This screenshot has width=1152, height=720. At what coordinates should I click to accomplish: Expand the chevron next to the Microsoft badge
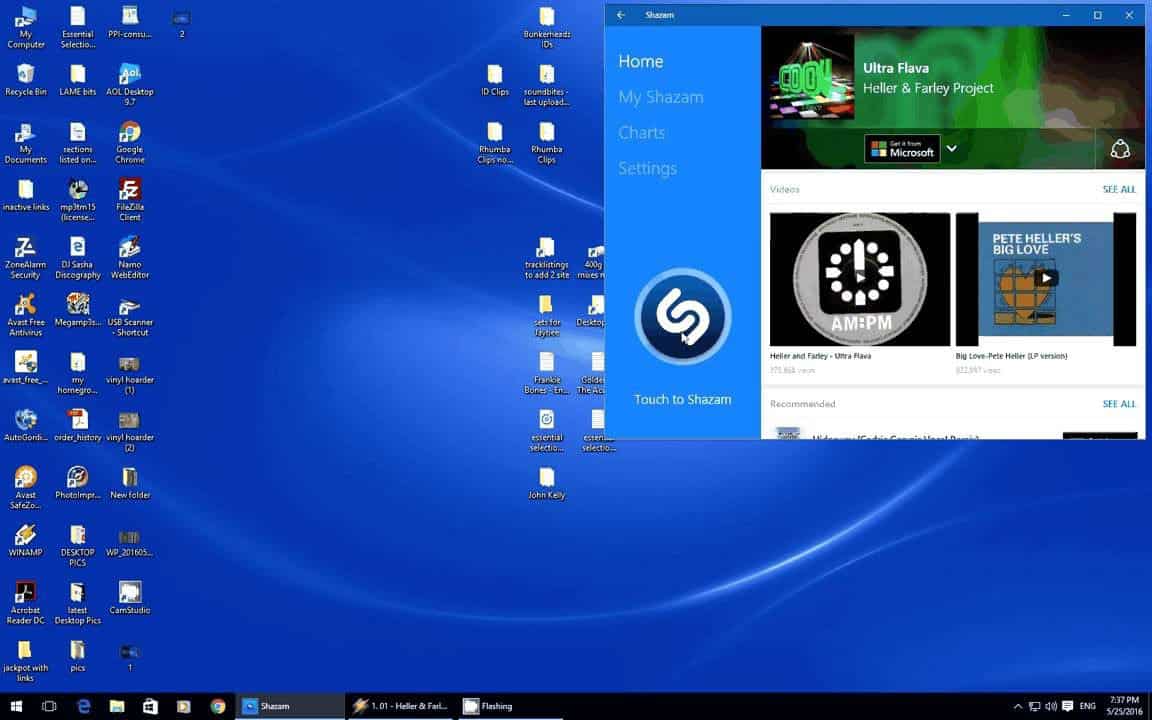pyautogui.click(x=951, y=148)
